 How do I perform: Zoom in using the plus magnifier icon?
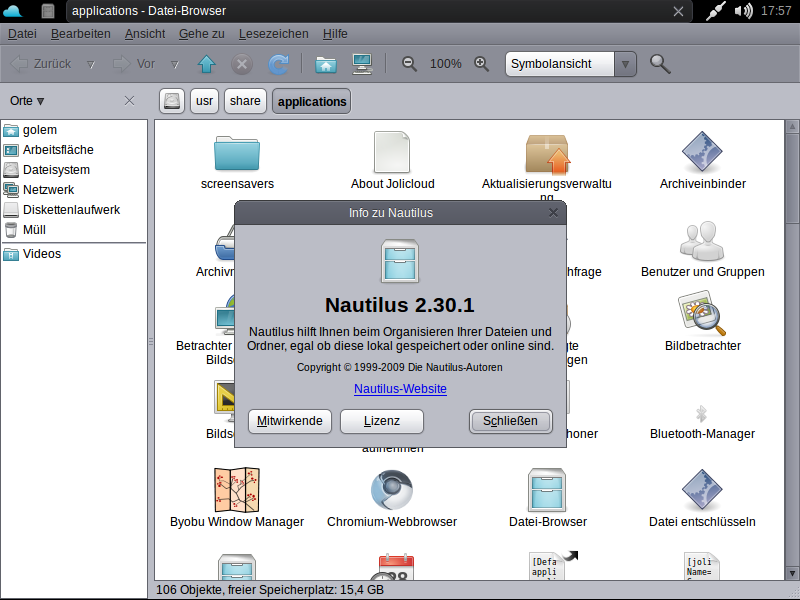481,63
